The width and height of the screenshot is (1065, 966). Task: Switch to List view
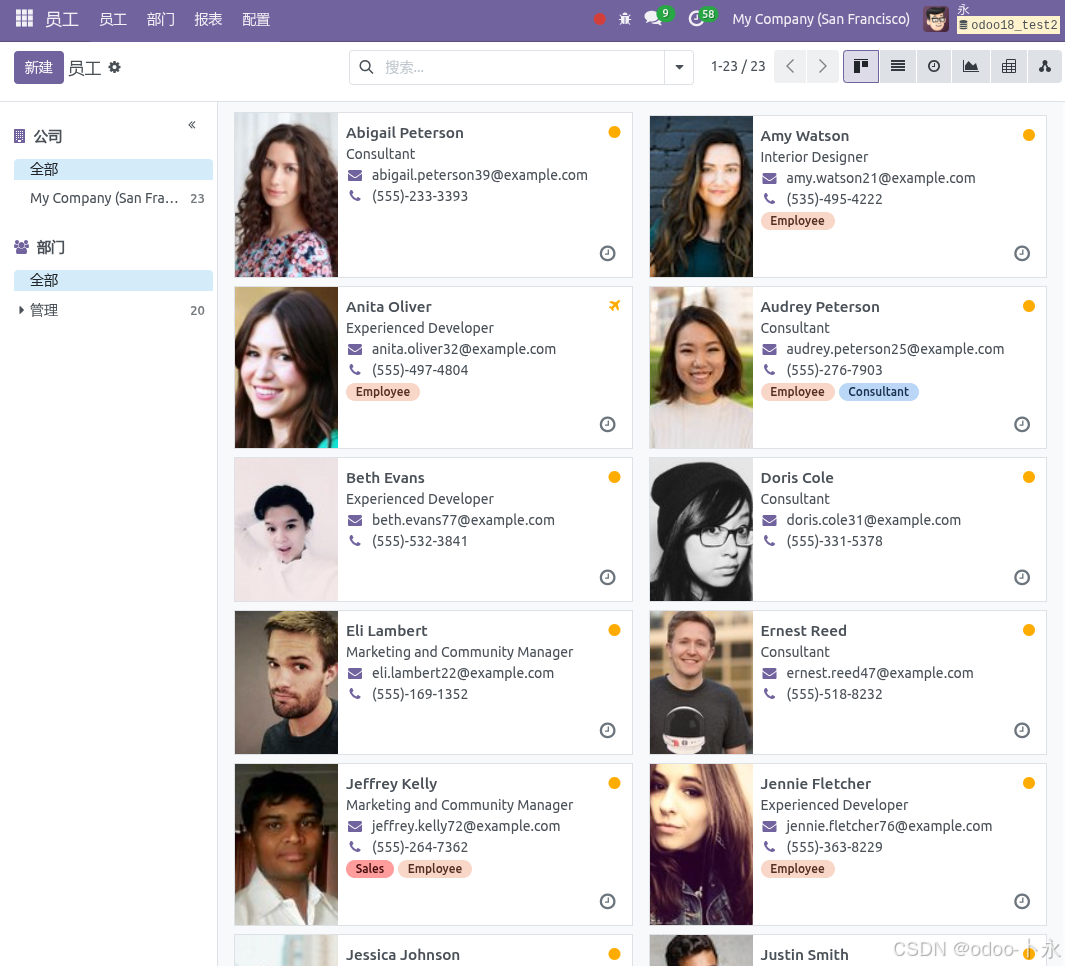click(x=897, y=67)
